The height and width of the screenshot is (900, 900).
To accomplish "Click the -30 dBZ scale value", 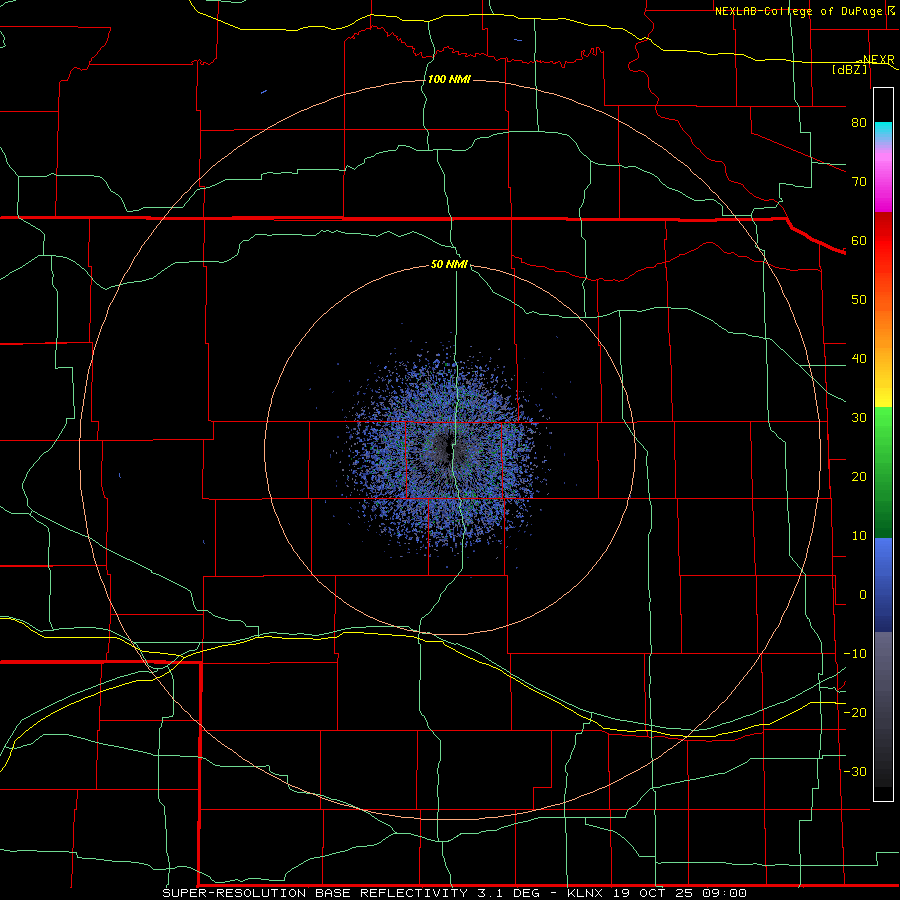I will pyautogui.click(x=855, y=771).
